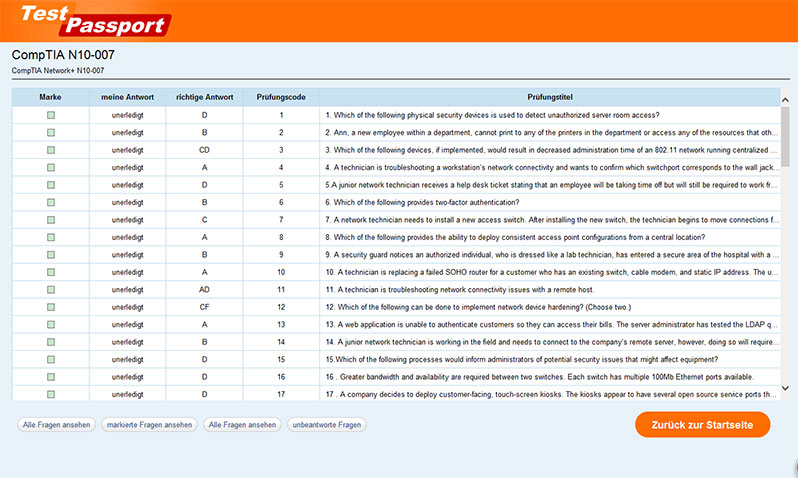Open question 8 about access point configurations
This screenshot has width=798, height=478.
coord(515,237)
